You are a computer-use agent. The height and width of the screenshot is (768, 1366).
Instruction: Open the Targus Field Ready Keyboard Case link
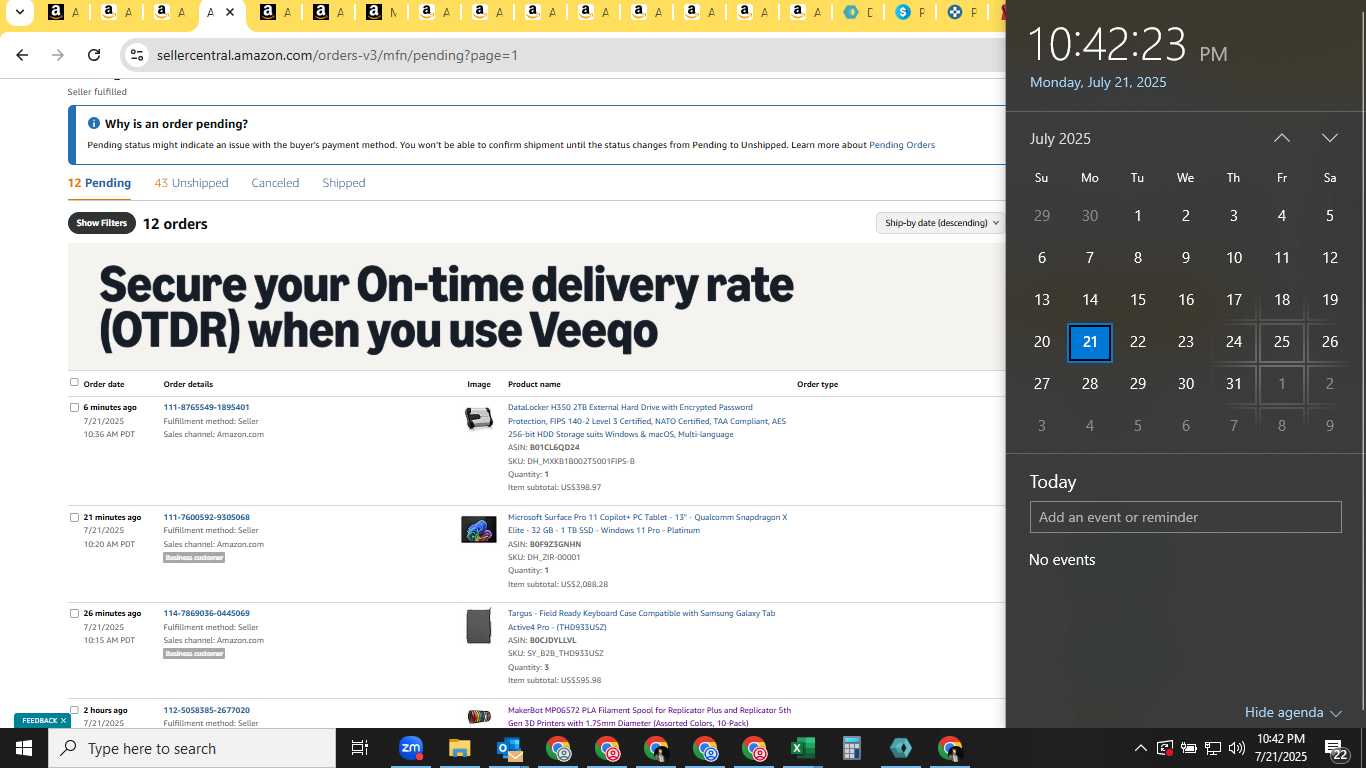tap(641, 620)
